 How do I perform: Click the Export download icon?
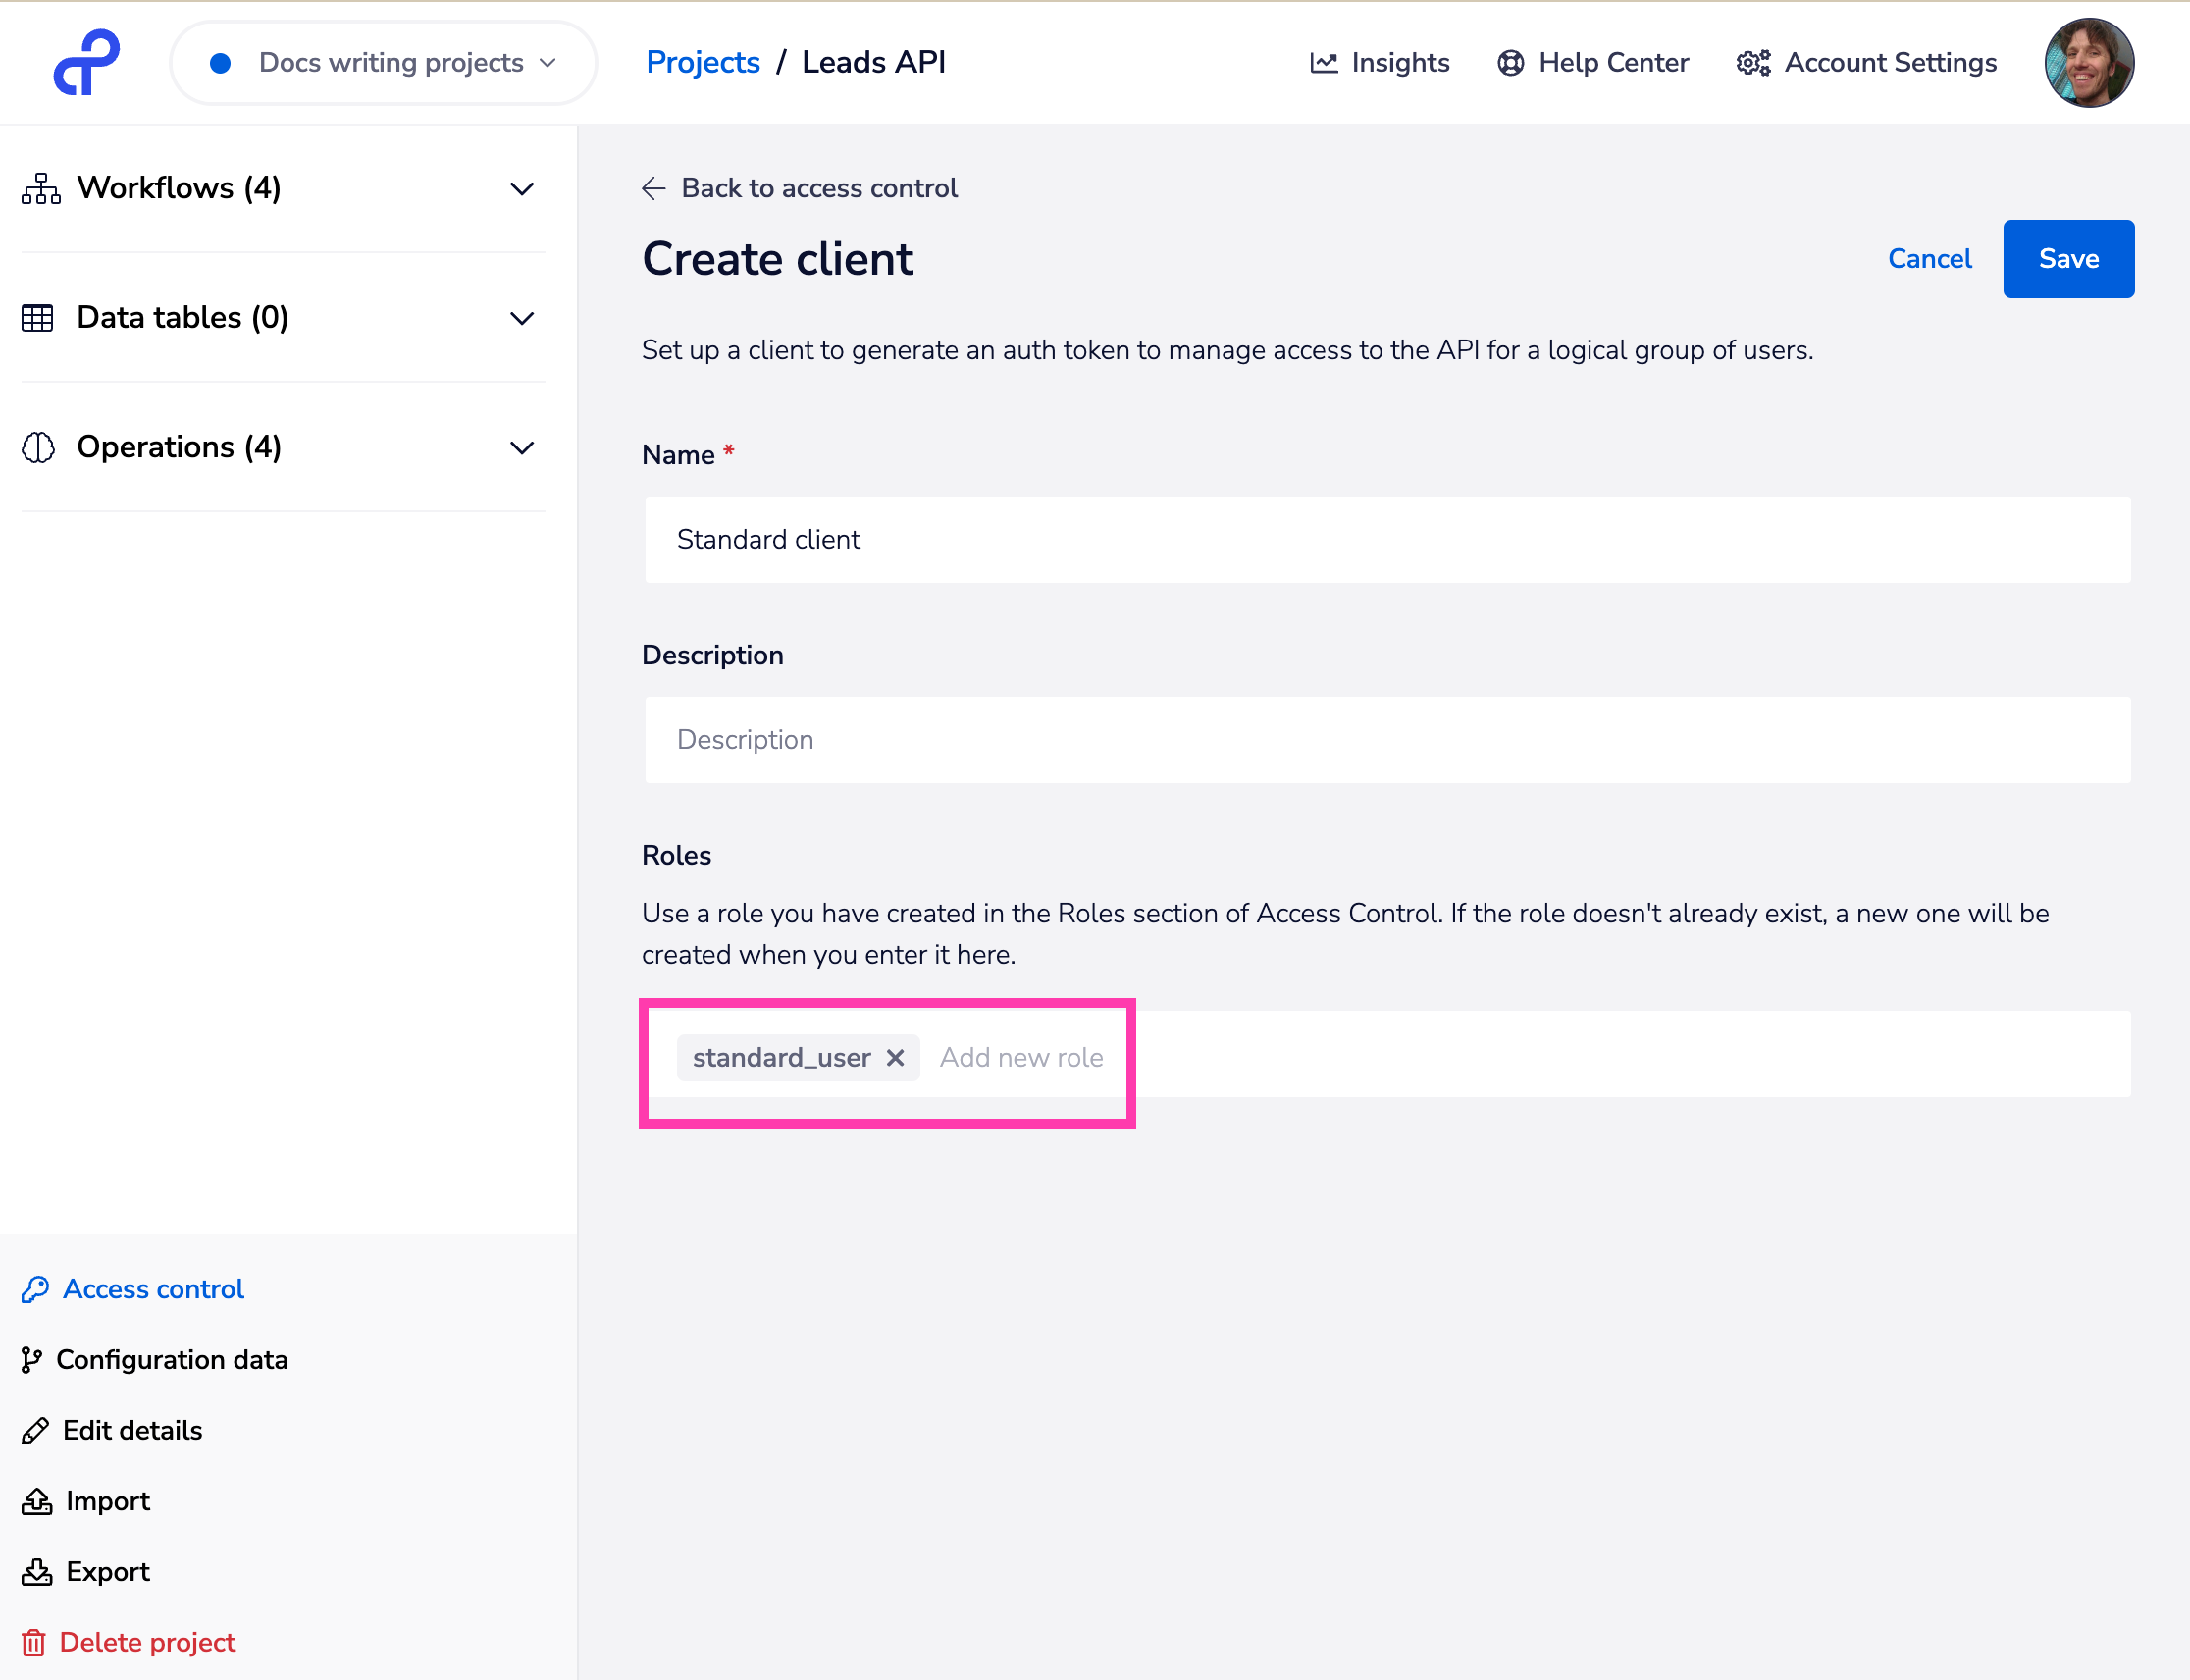[36, 1571]
